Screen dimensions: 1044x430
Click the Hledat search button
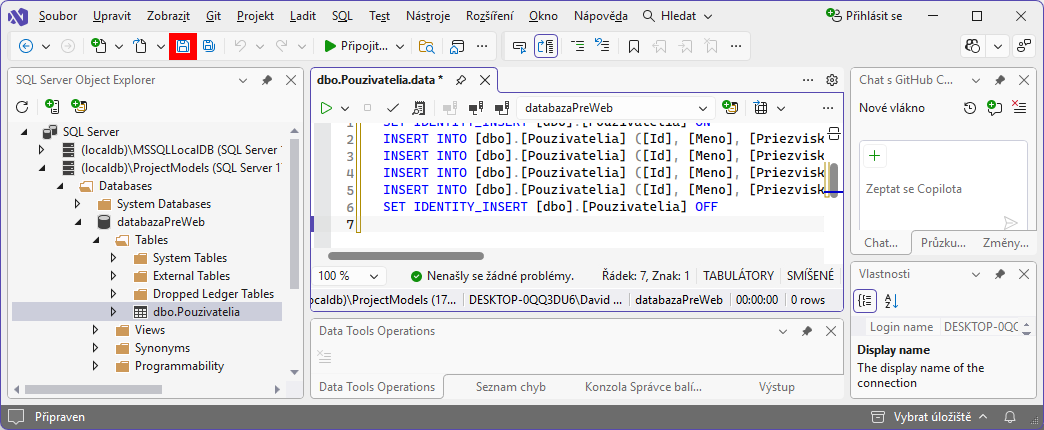(x=677, y=16)
